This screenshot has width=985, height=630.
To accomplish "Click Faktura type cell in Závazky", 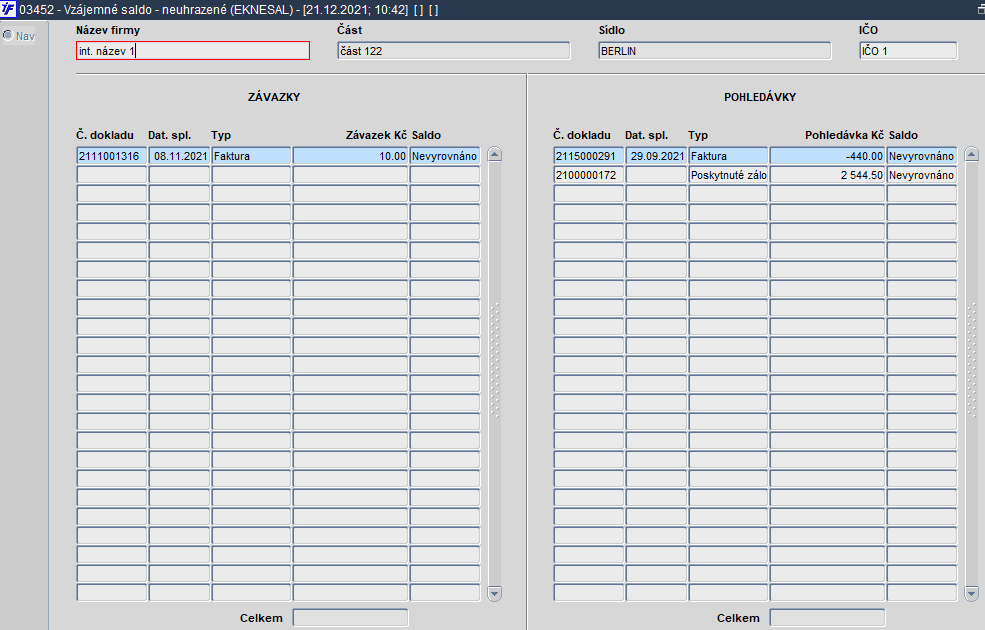I will 251,156.
